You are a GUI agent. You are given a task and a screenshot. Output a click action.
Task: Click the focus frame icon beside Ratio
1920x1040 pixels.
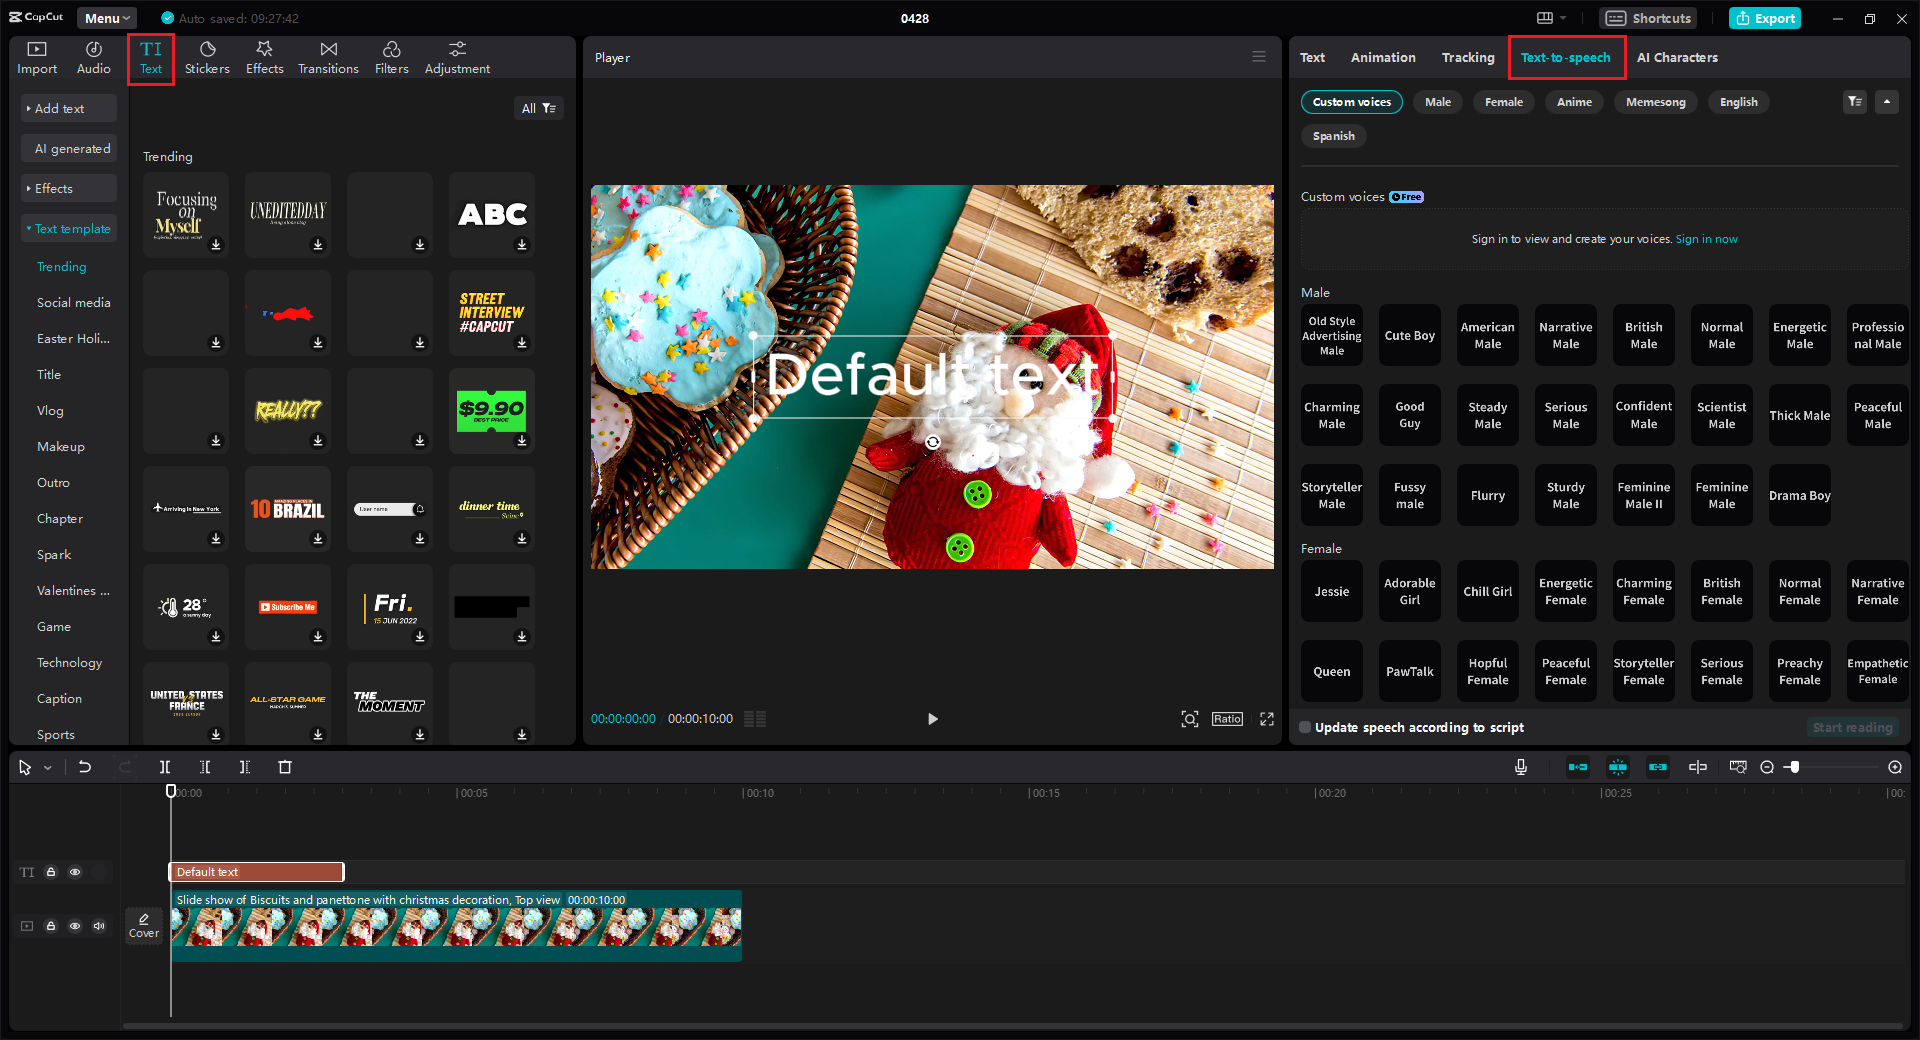(1190, 719)
